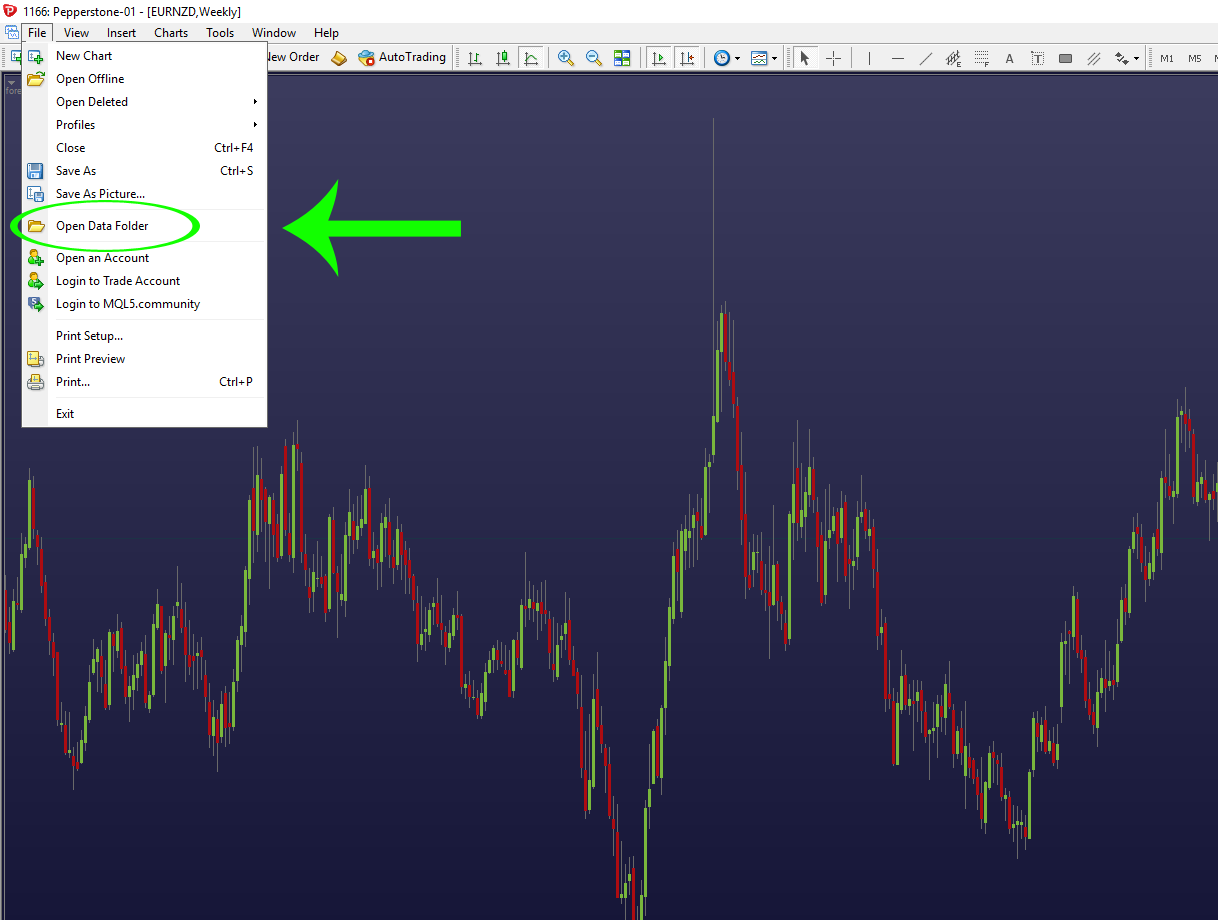Open the Help menu
The width and height of the screenshot is (1218, 920).
coord(326,33)
